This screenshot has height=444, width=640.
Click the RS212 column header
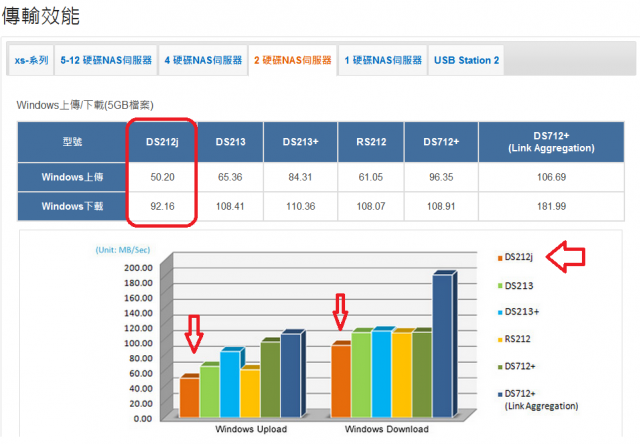pos(371,142)
